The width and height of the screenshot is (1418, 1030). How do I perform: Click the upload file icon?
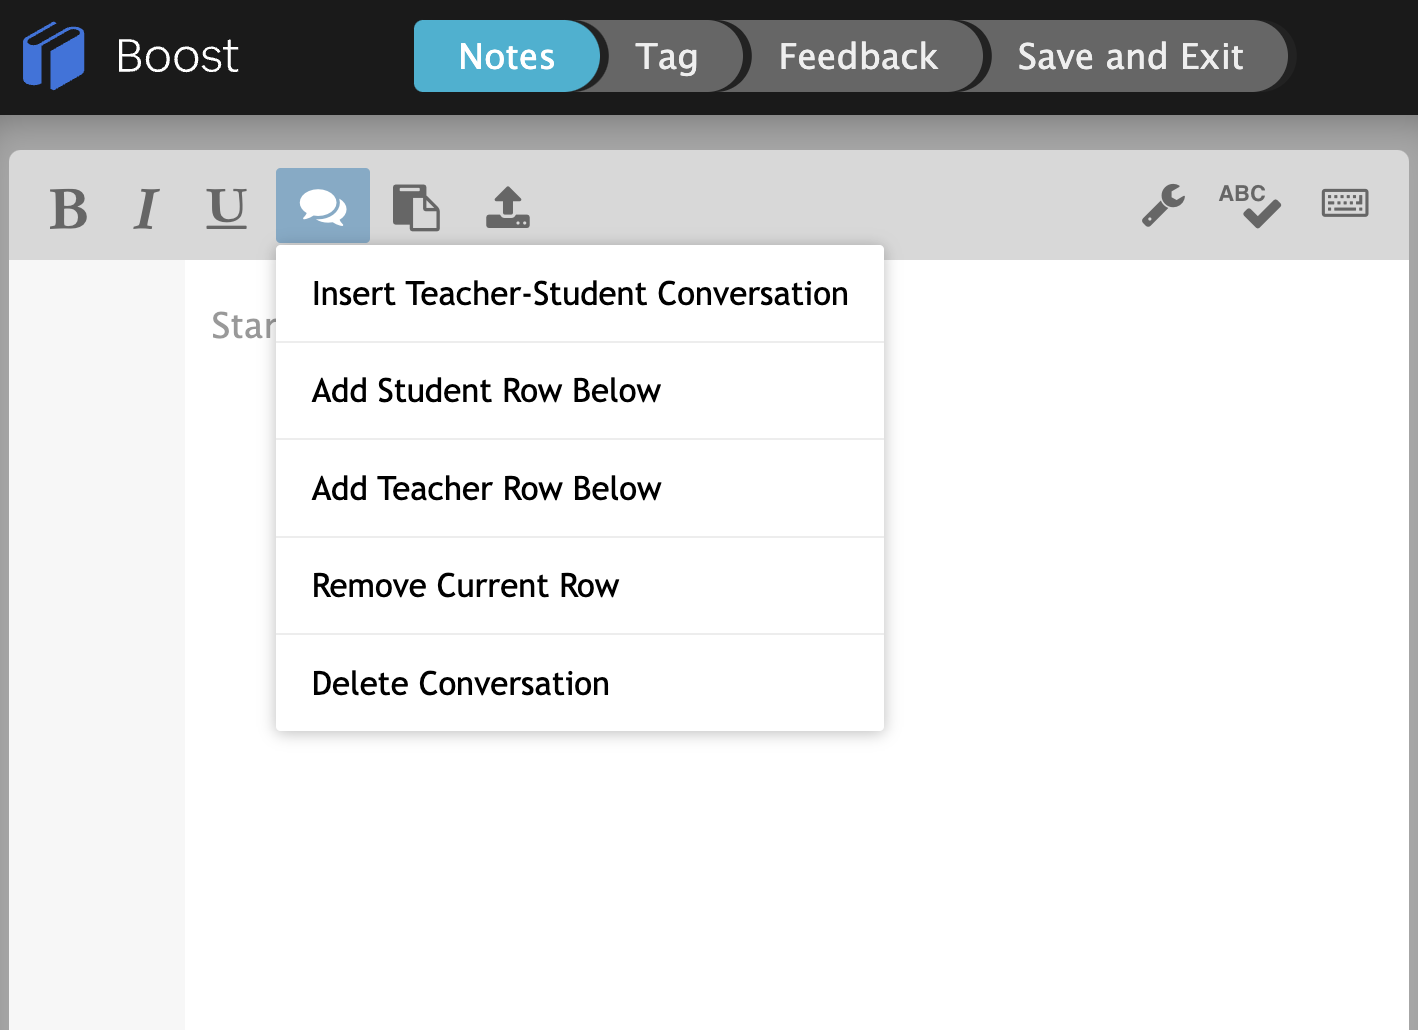click(x=508, y=207)
